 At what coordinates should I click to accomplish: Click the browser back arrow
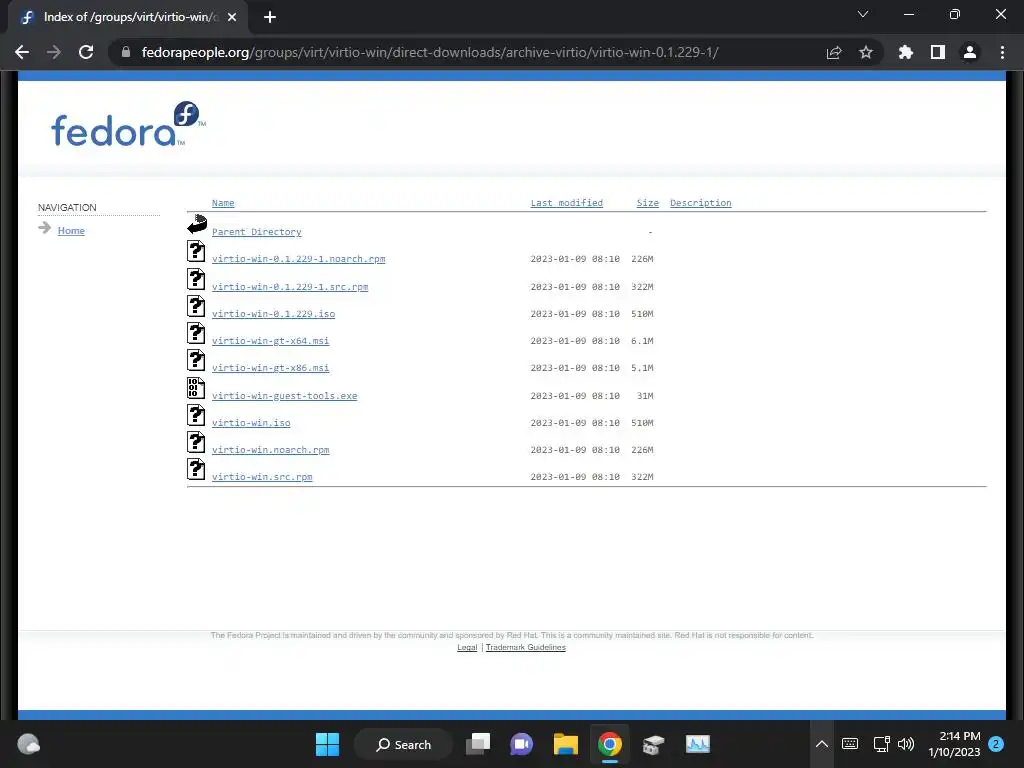pos(22,52)
